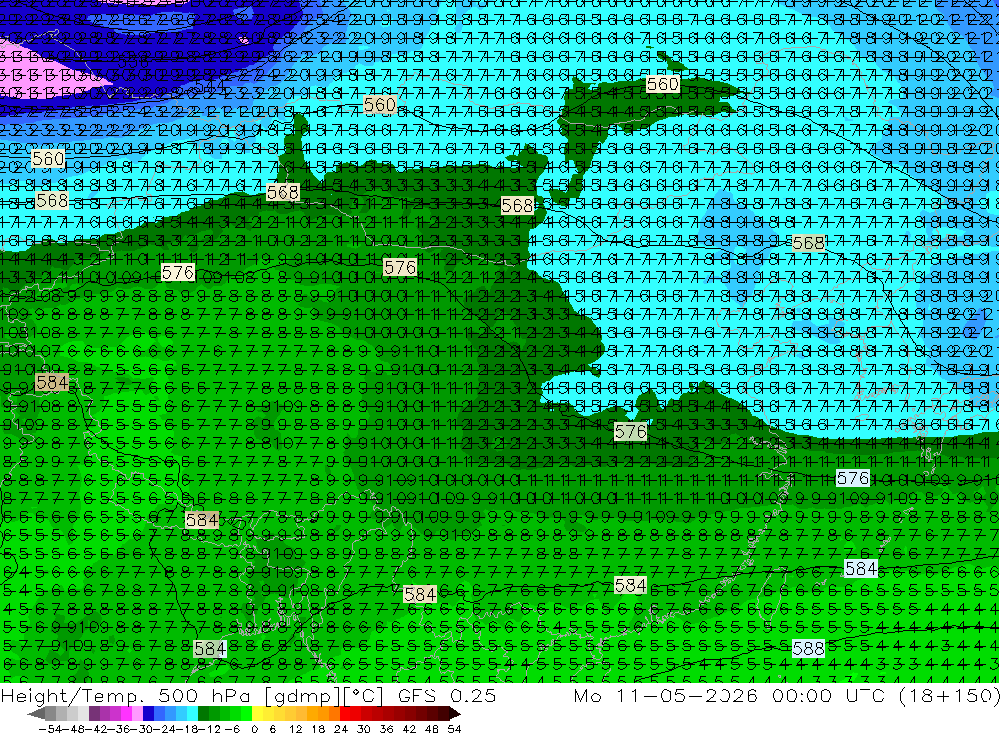The width and height of the screenshot is (1000, 733).
Task: Click the rightmost 584 contour label
Action: (860, 568)
